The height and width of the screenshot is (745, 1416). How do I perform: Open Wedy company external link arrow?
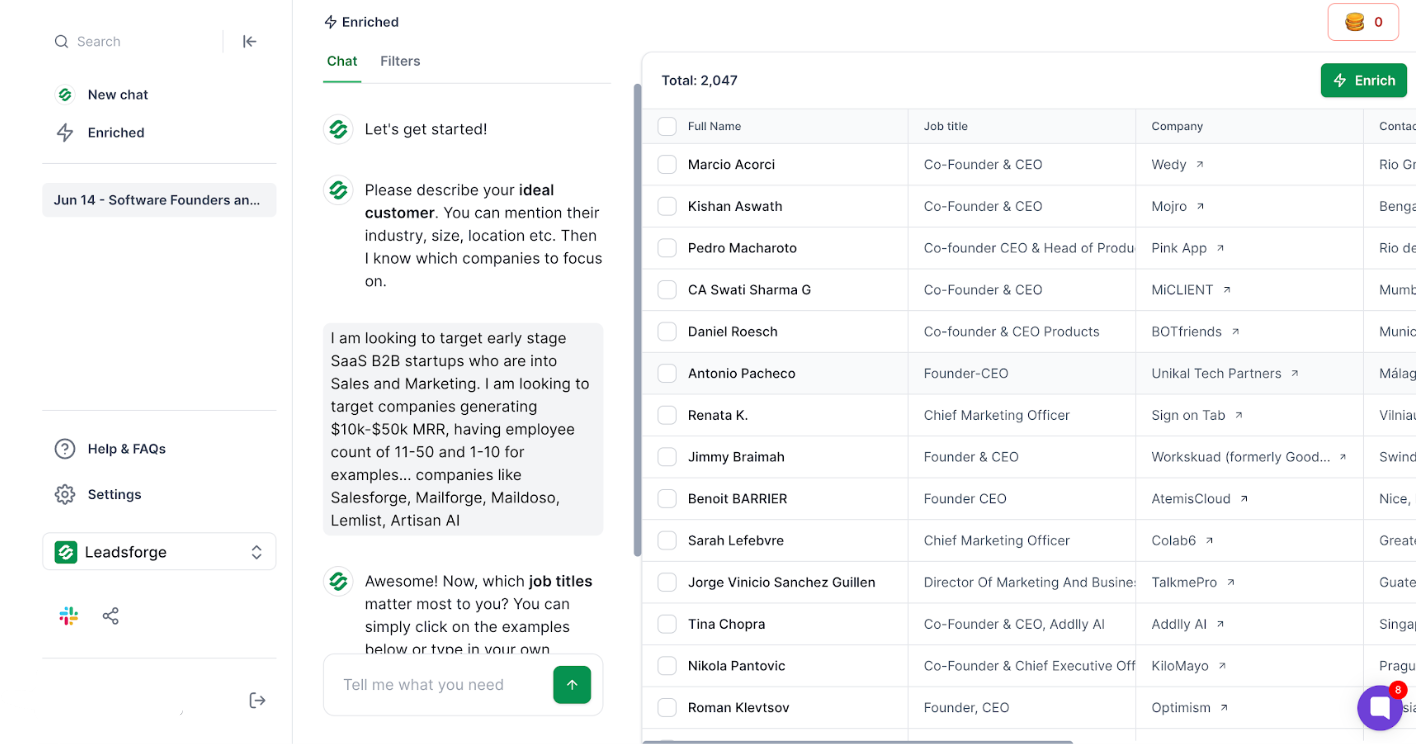pyautogui.click(x=1200, y=164)
